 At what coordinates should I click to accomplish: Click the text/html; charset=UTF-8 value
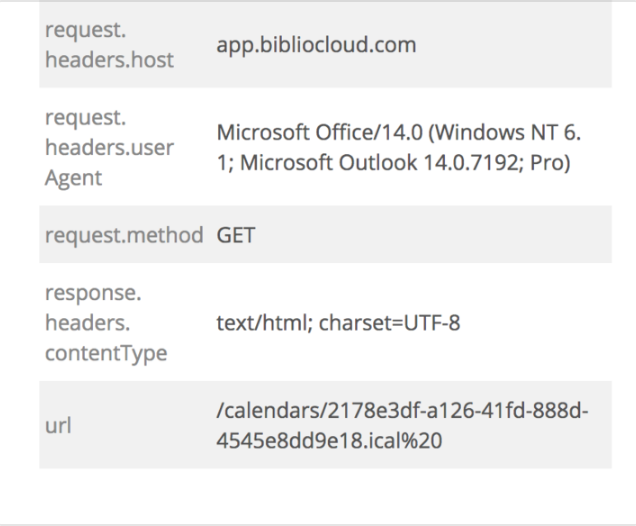337,326
